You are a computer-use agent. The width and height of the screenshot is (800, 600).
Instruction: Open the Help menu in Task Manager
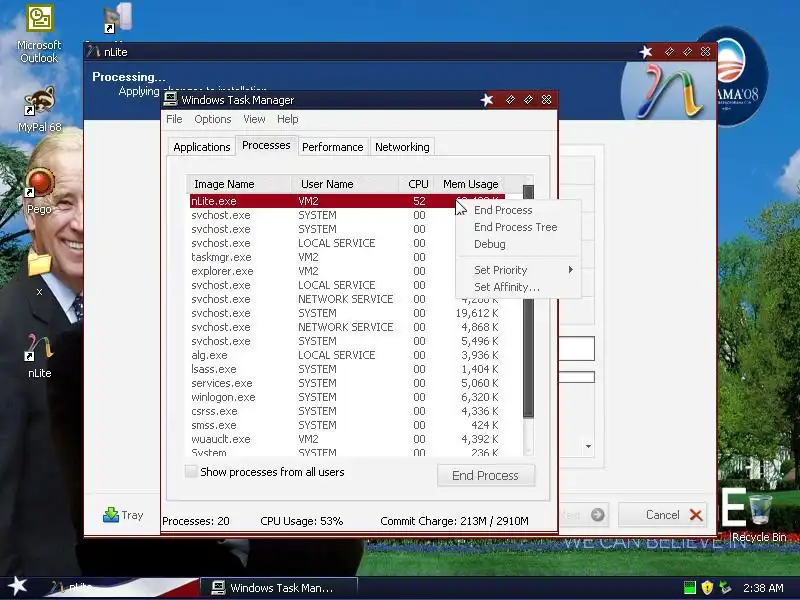click(288, 119)
